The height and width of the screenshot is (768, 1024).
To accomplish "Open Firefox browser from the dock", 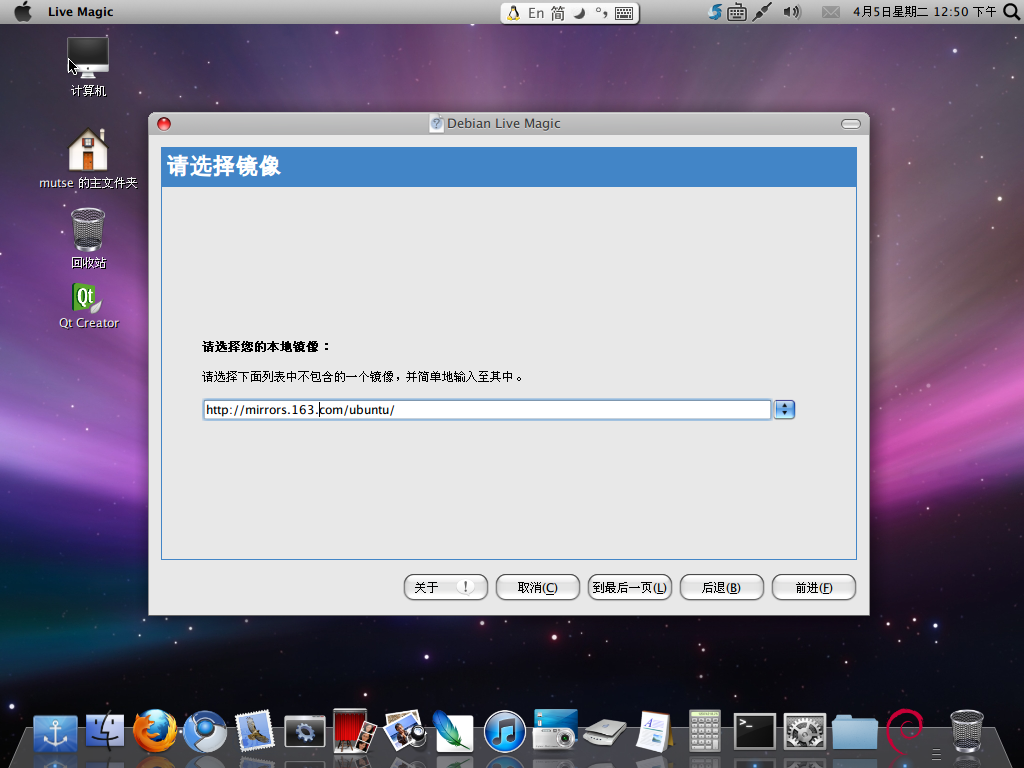I will pyautogui.click(x=155, y=730).
